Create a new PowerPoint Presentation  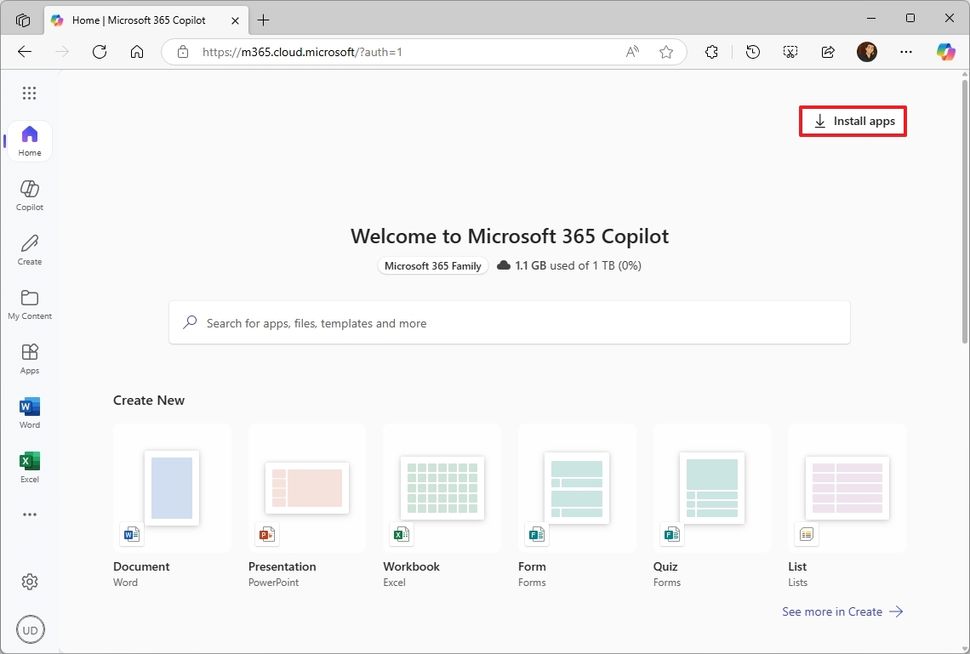307,488
